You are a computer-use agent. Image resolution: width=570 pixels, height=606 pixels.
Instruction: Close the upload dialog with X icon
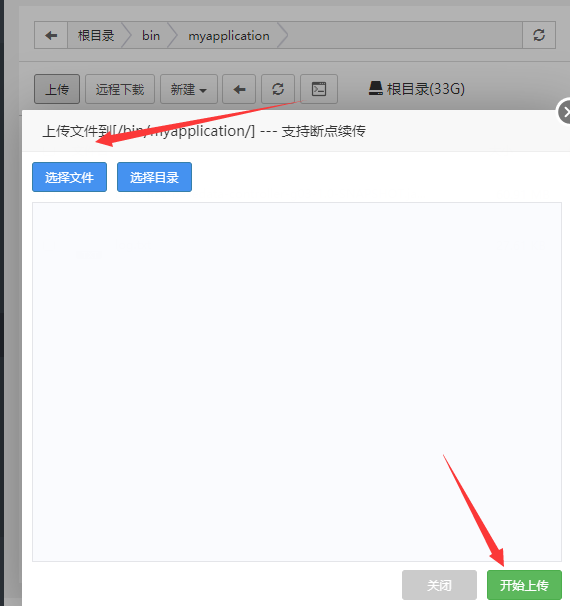point(565,112)
